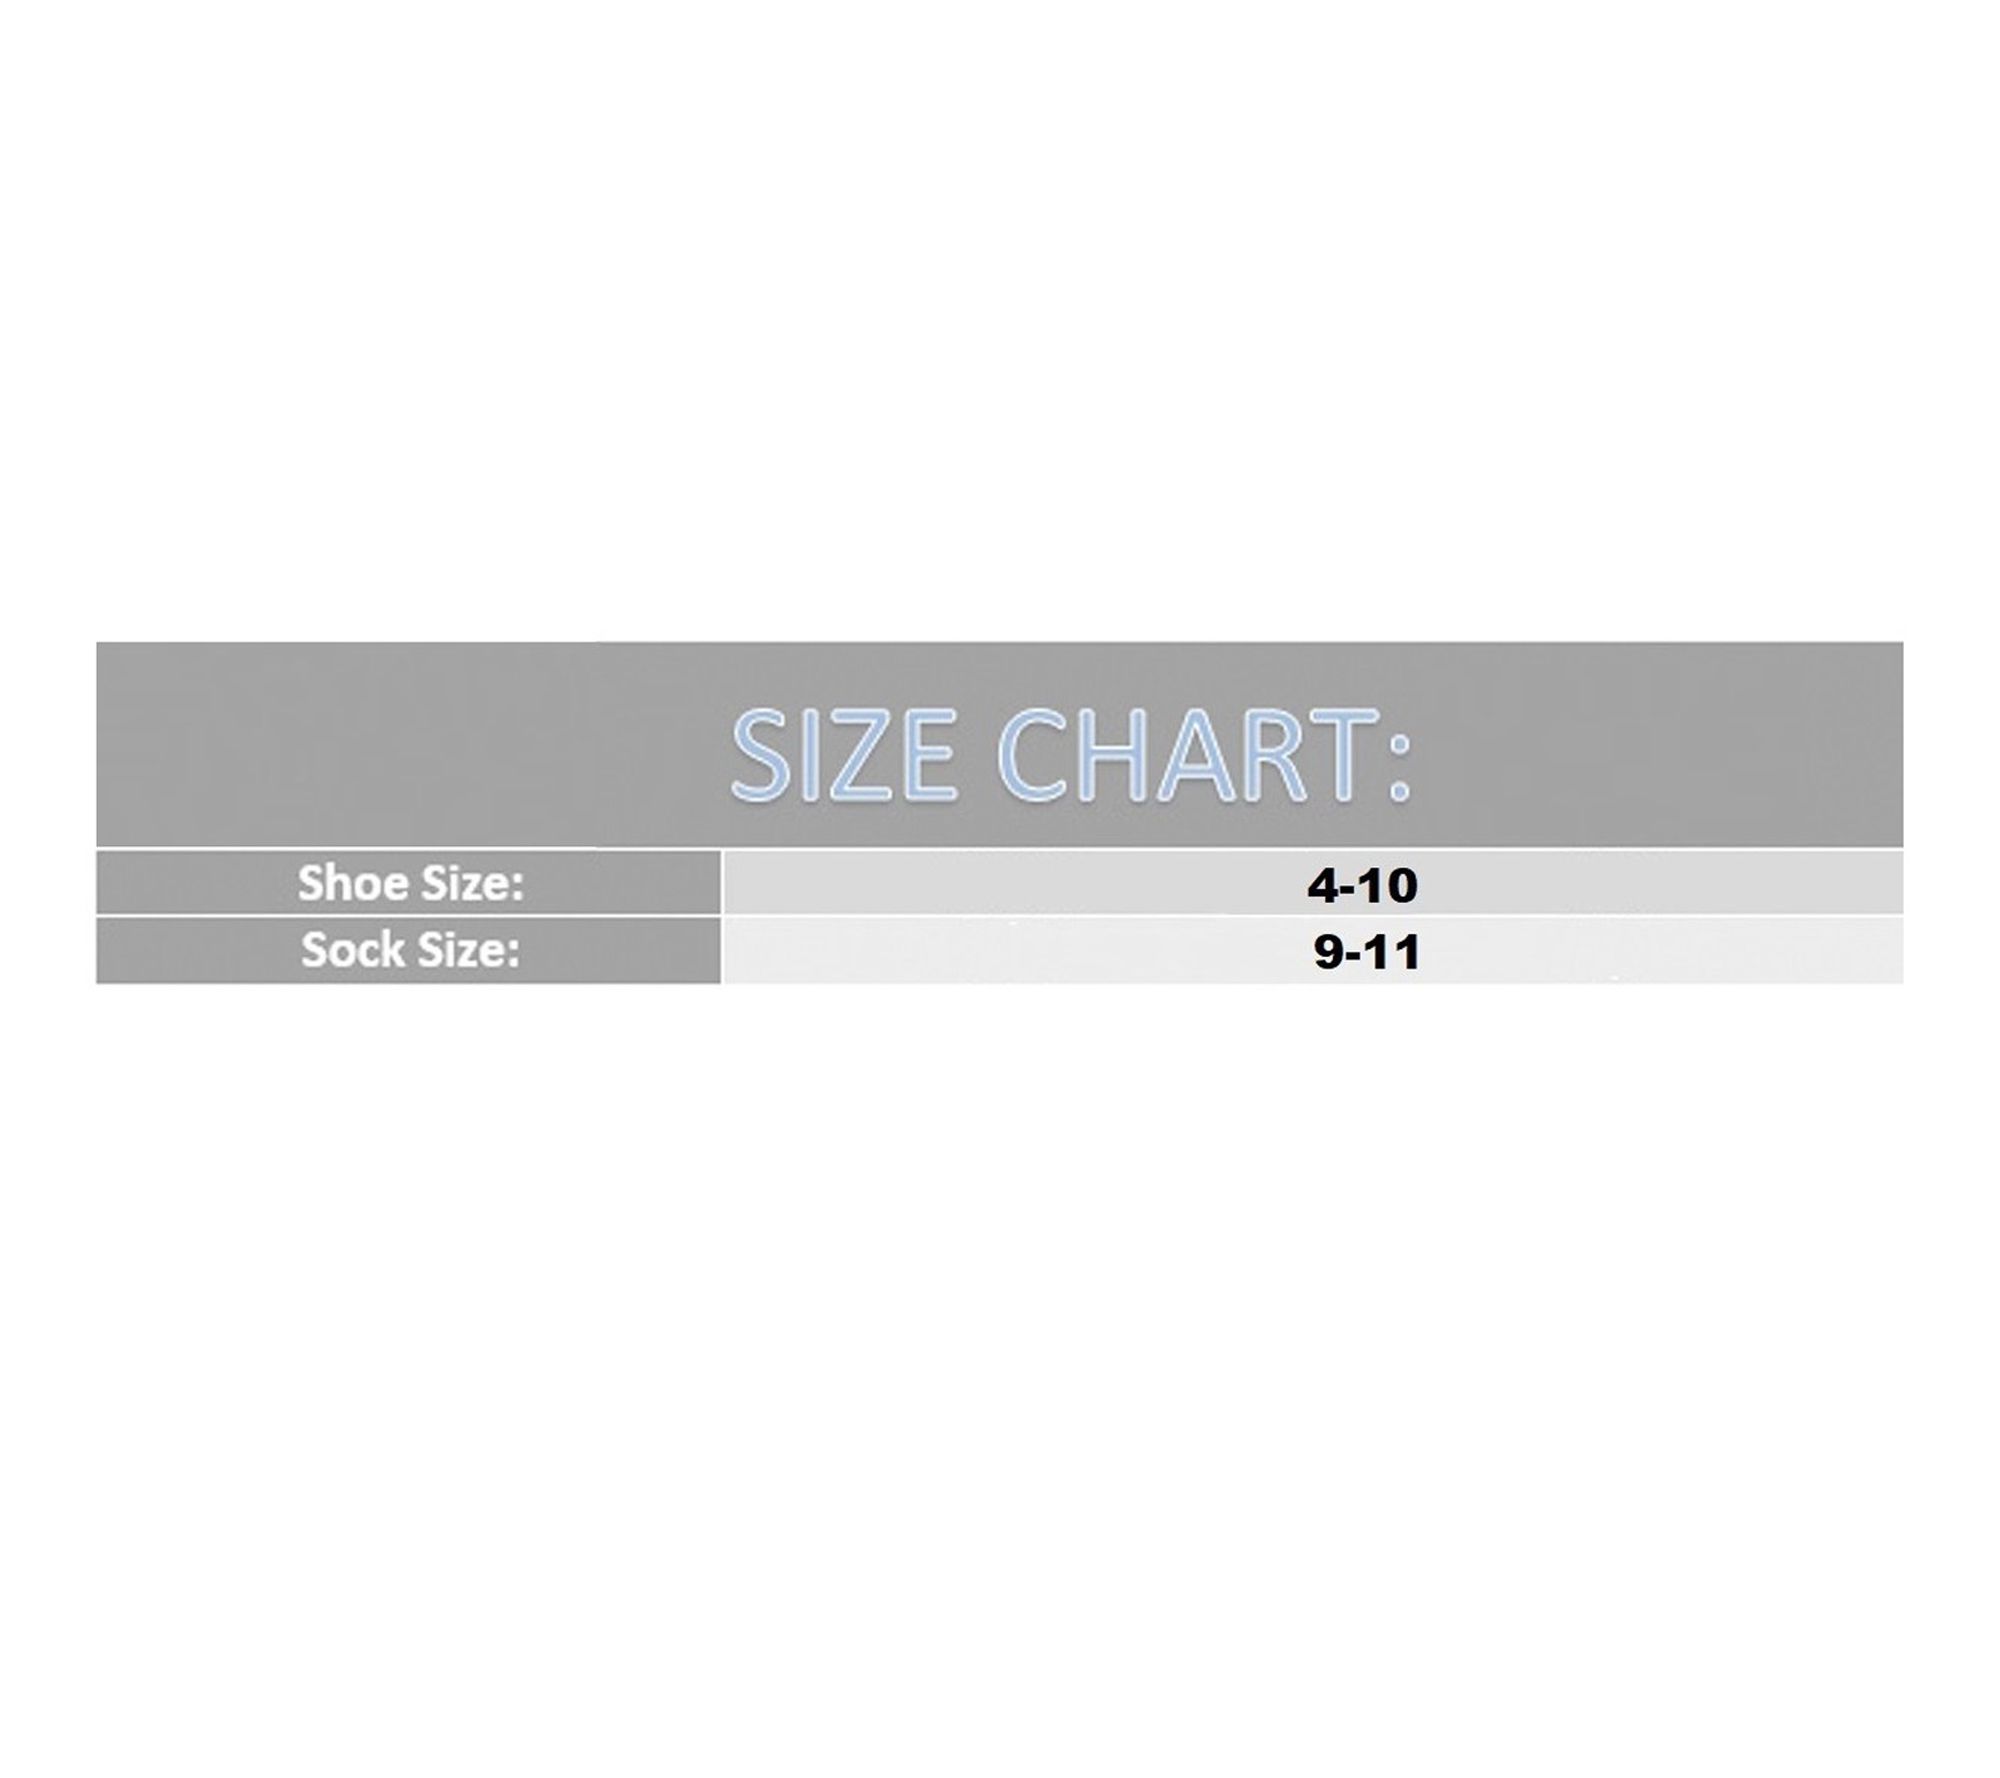Click the letter A in CHART heading

[1192, 755]
